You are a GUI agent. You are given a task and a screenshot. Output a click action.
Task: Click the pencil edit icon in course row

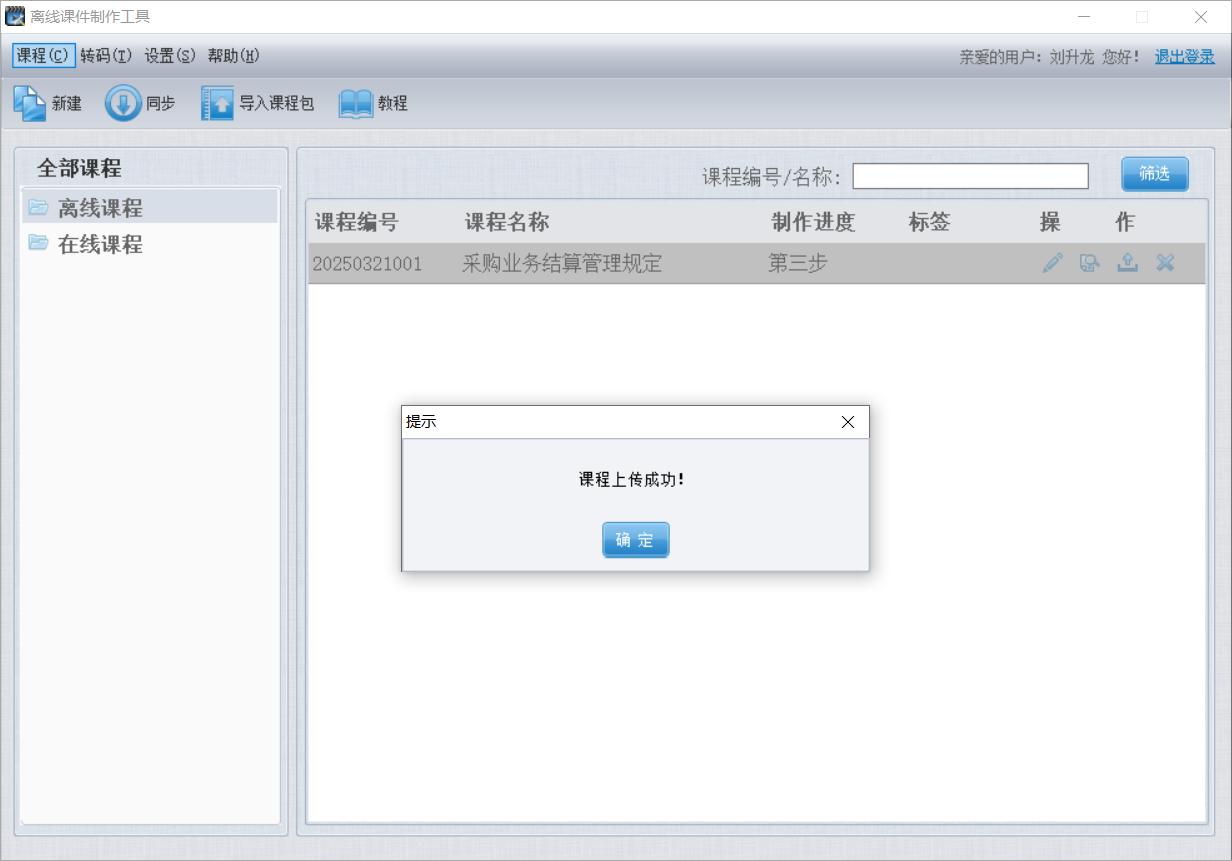[x=1052, y=263]
